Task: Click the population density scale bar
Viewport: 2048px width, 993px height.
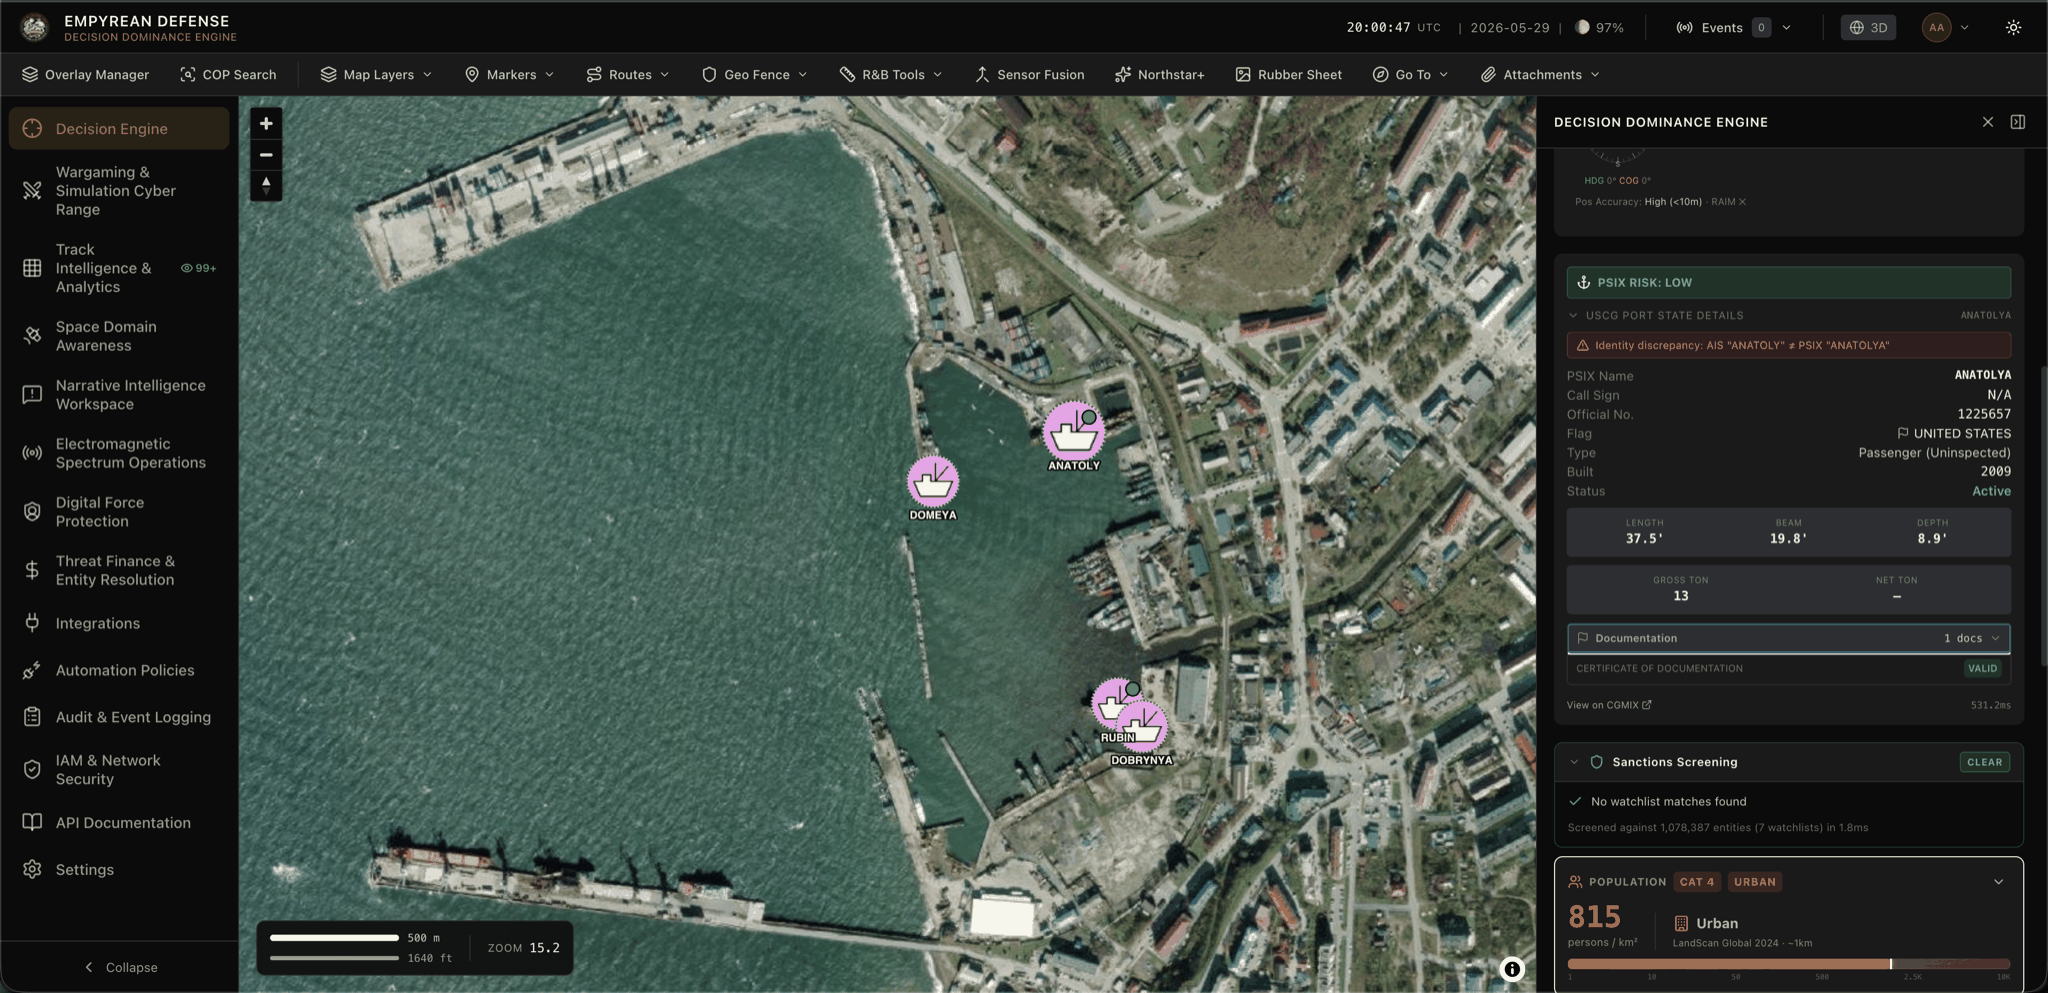Action: point(1788,964)
